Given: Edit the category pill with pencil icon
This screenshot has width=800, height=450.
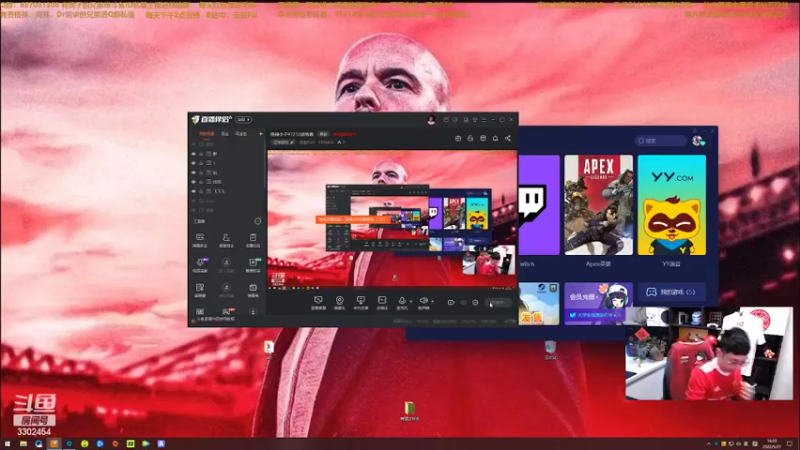Looking at the screenshot, I should [x=283, y=142].
